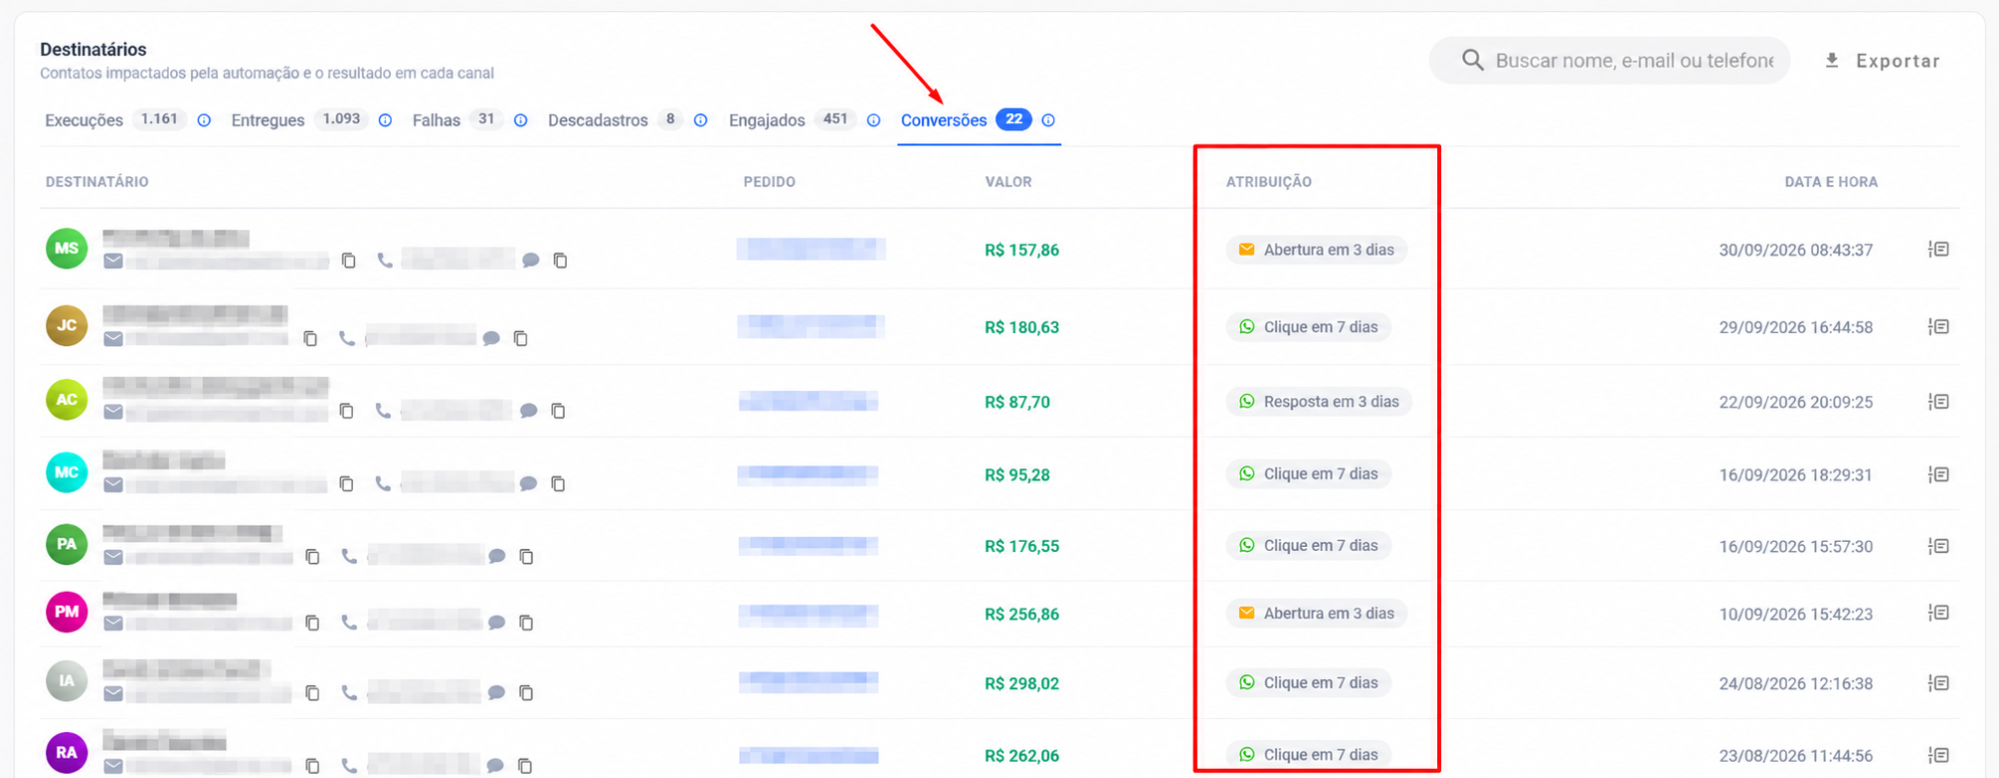Click info icon next to Execuções count

point(204,120)
